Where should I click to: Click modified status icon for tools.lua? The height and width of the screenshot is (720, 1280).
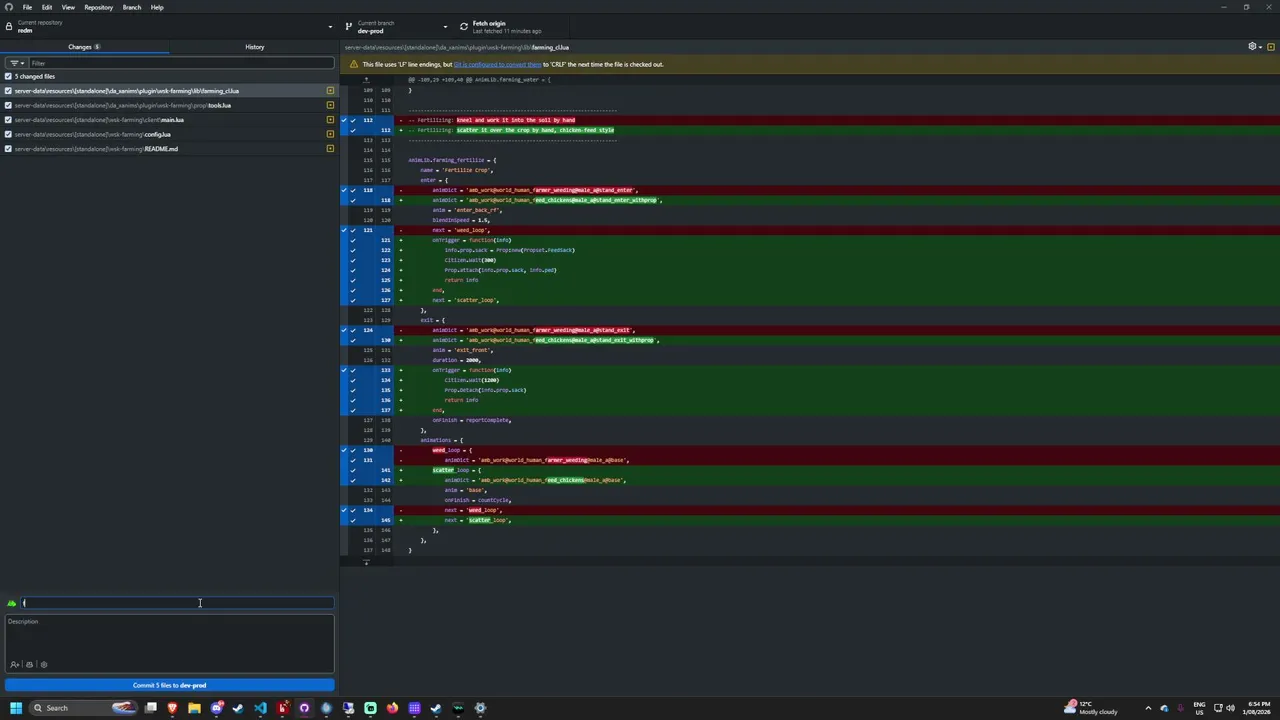click(x=330, y=105)
